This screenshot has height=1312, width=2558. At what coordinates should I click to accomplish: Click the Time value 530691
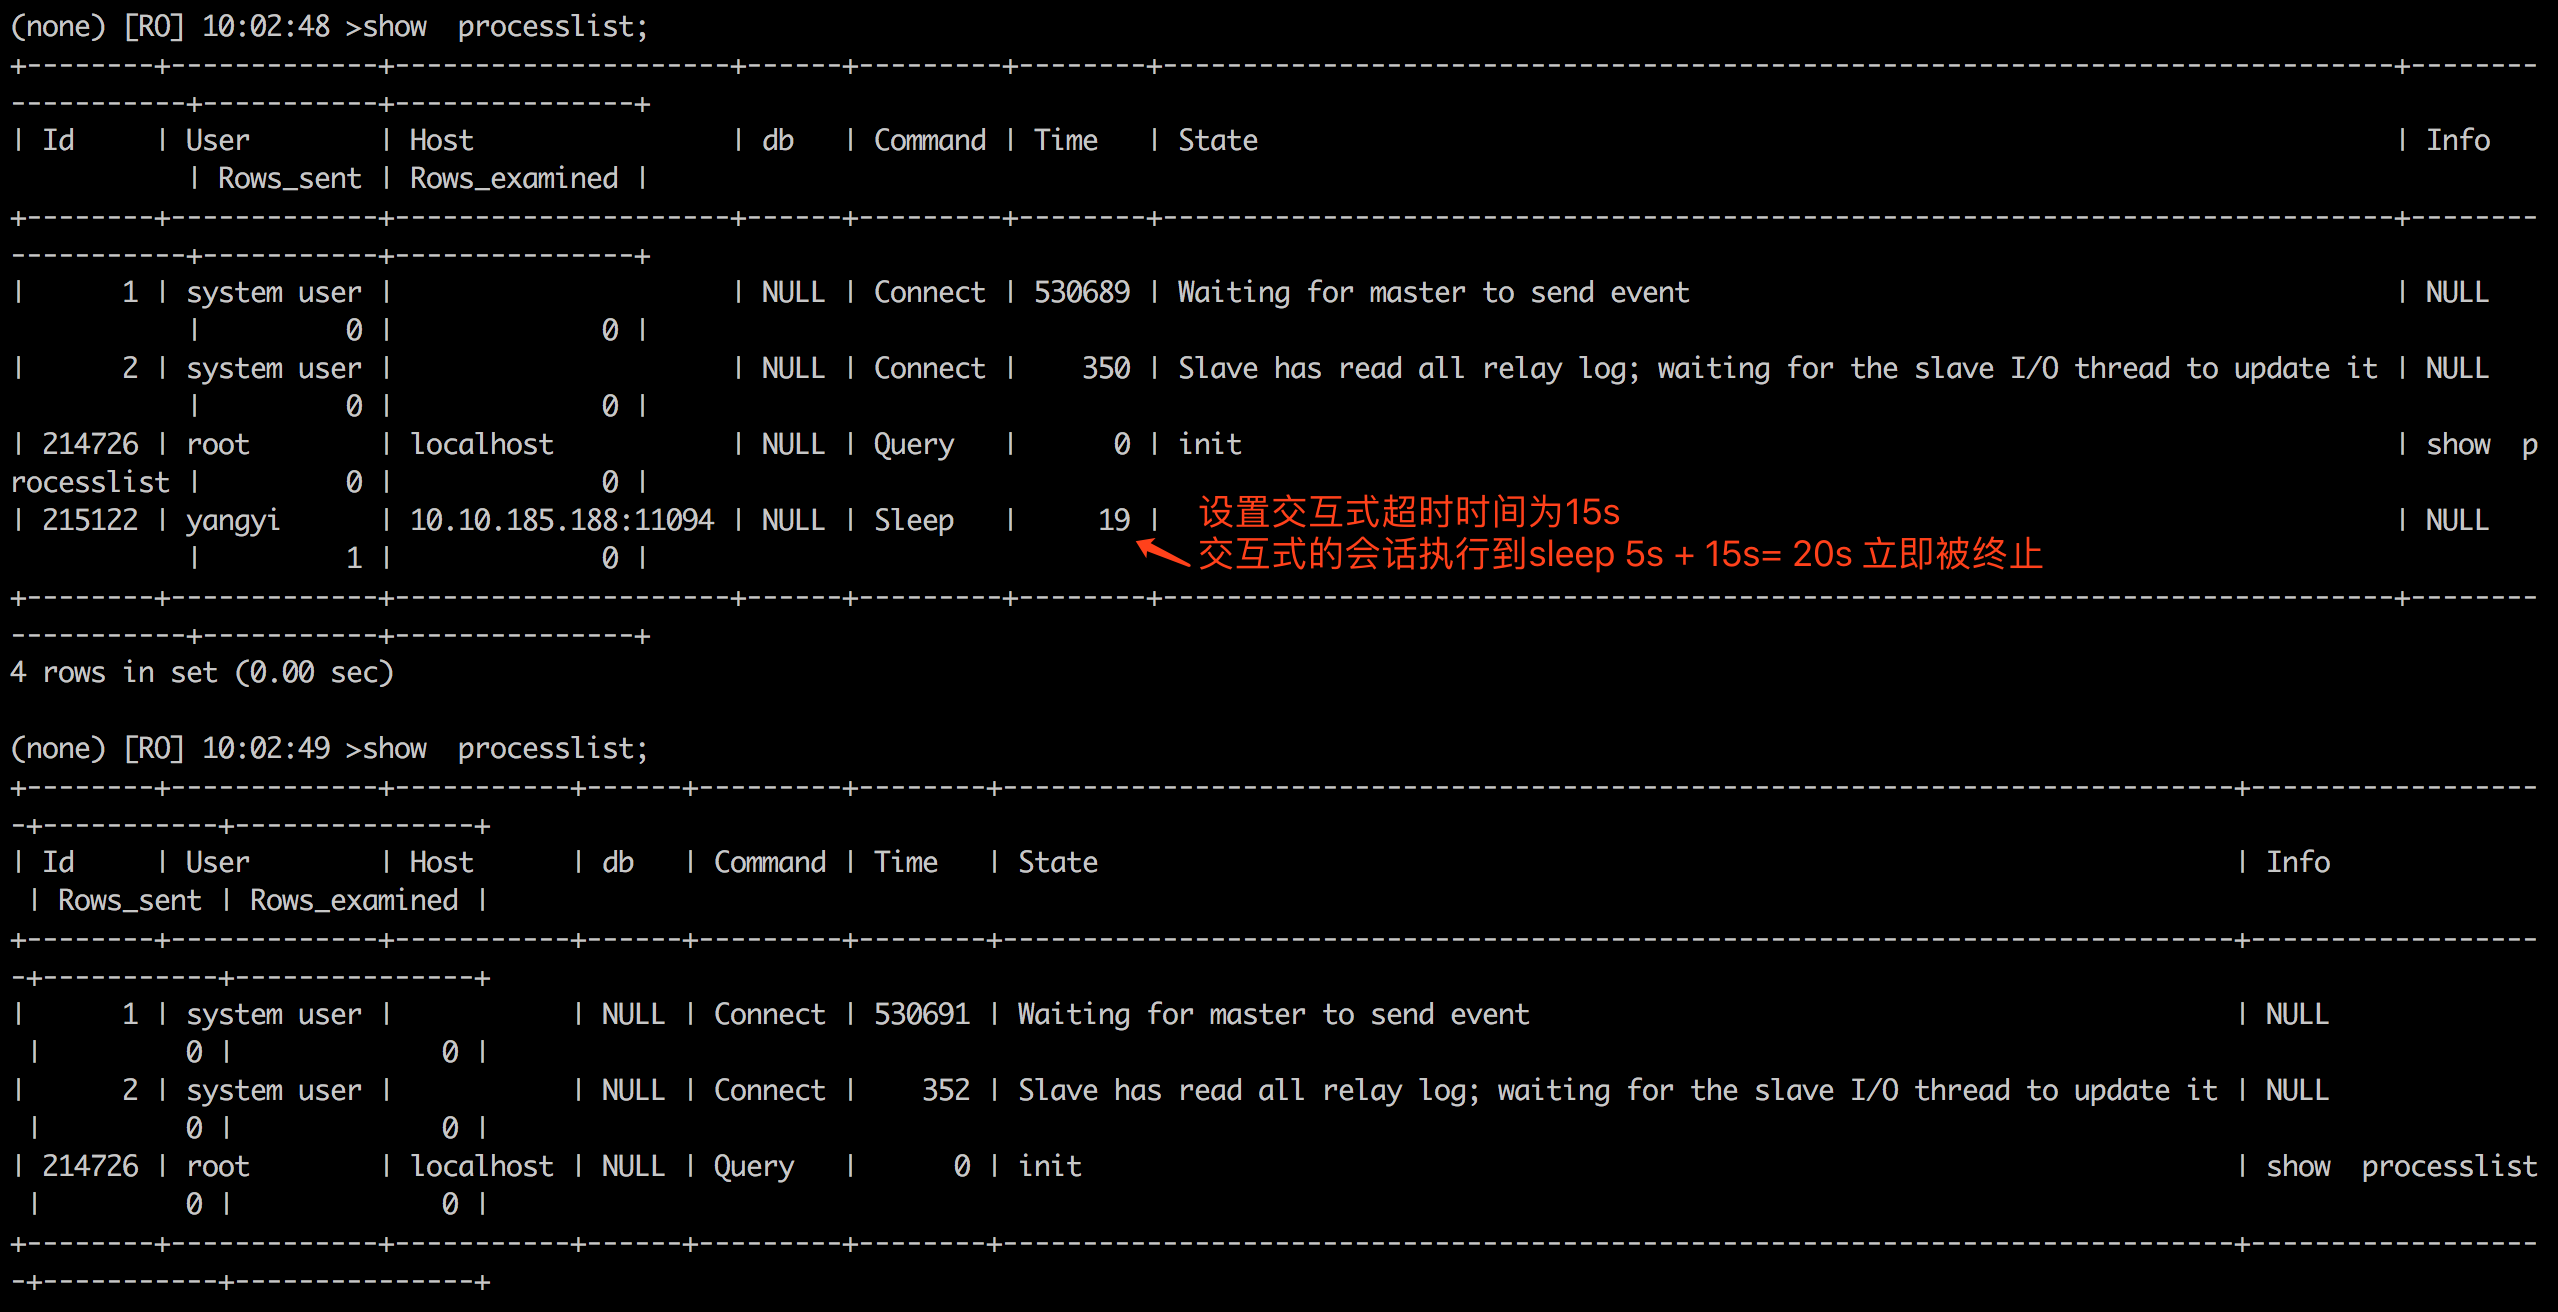click(920, 1013)
